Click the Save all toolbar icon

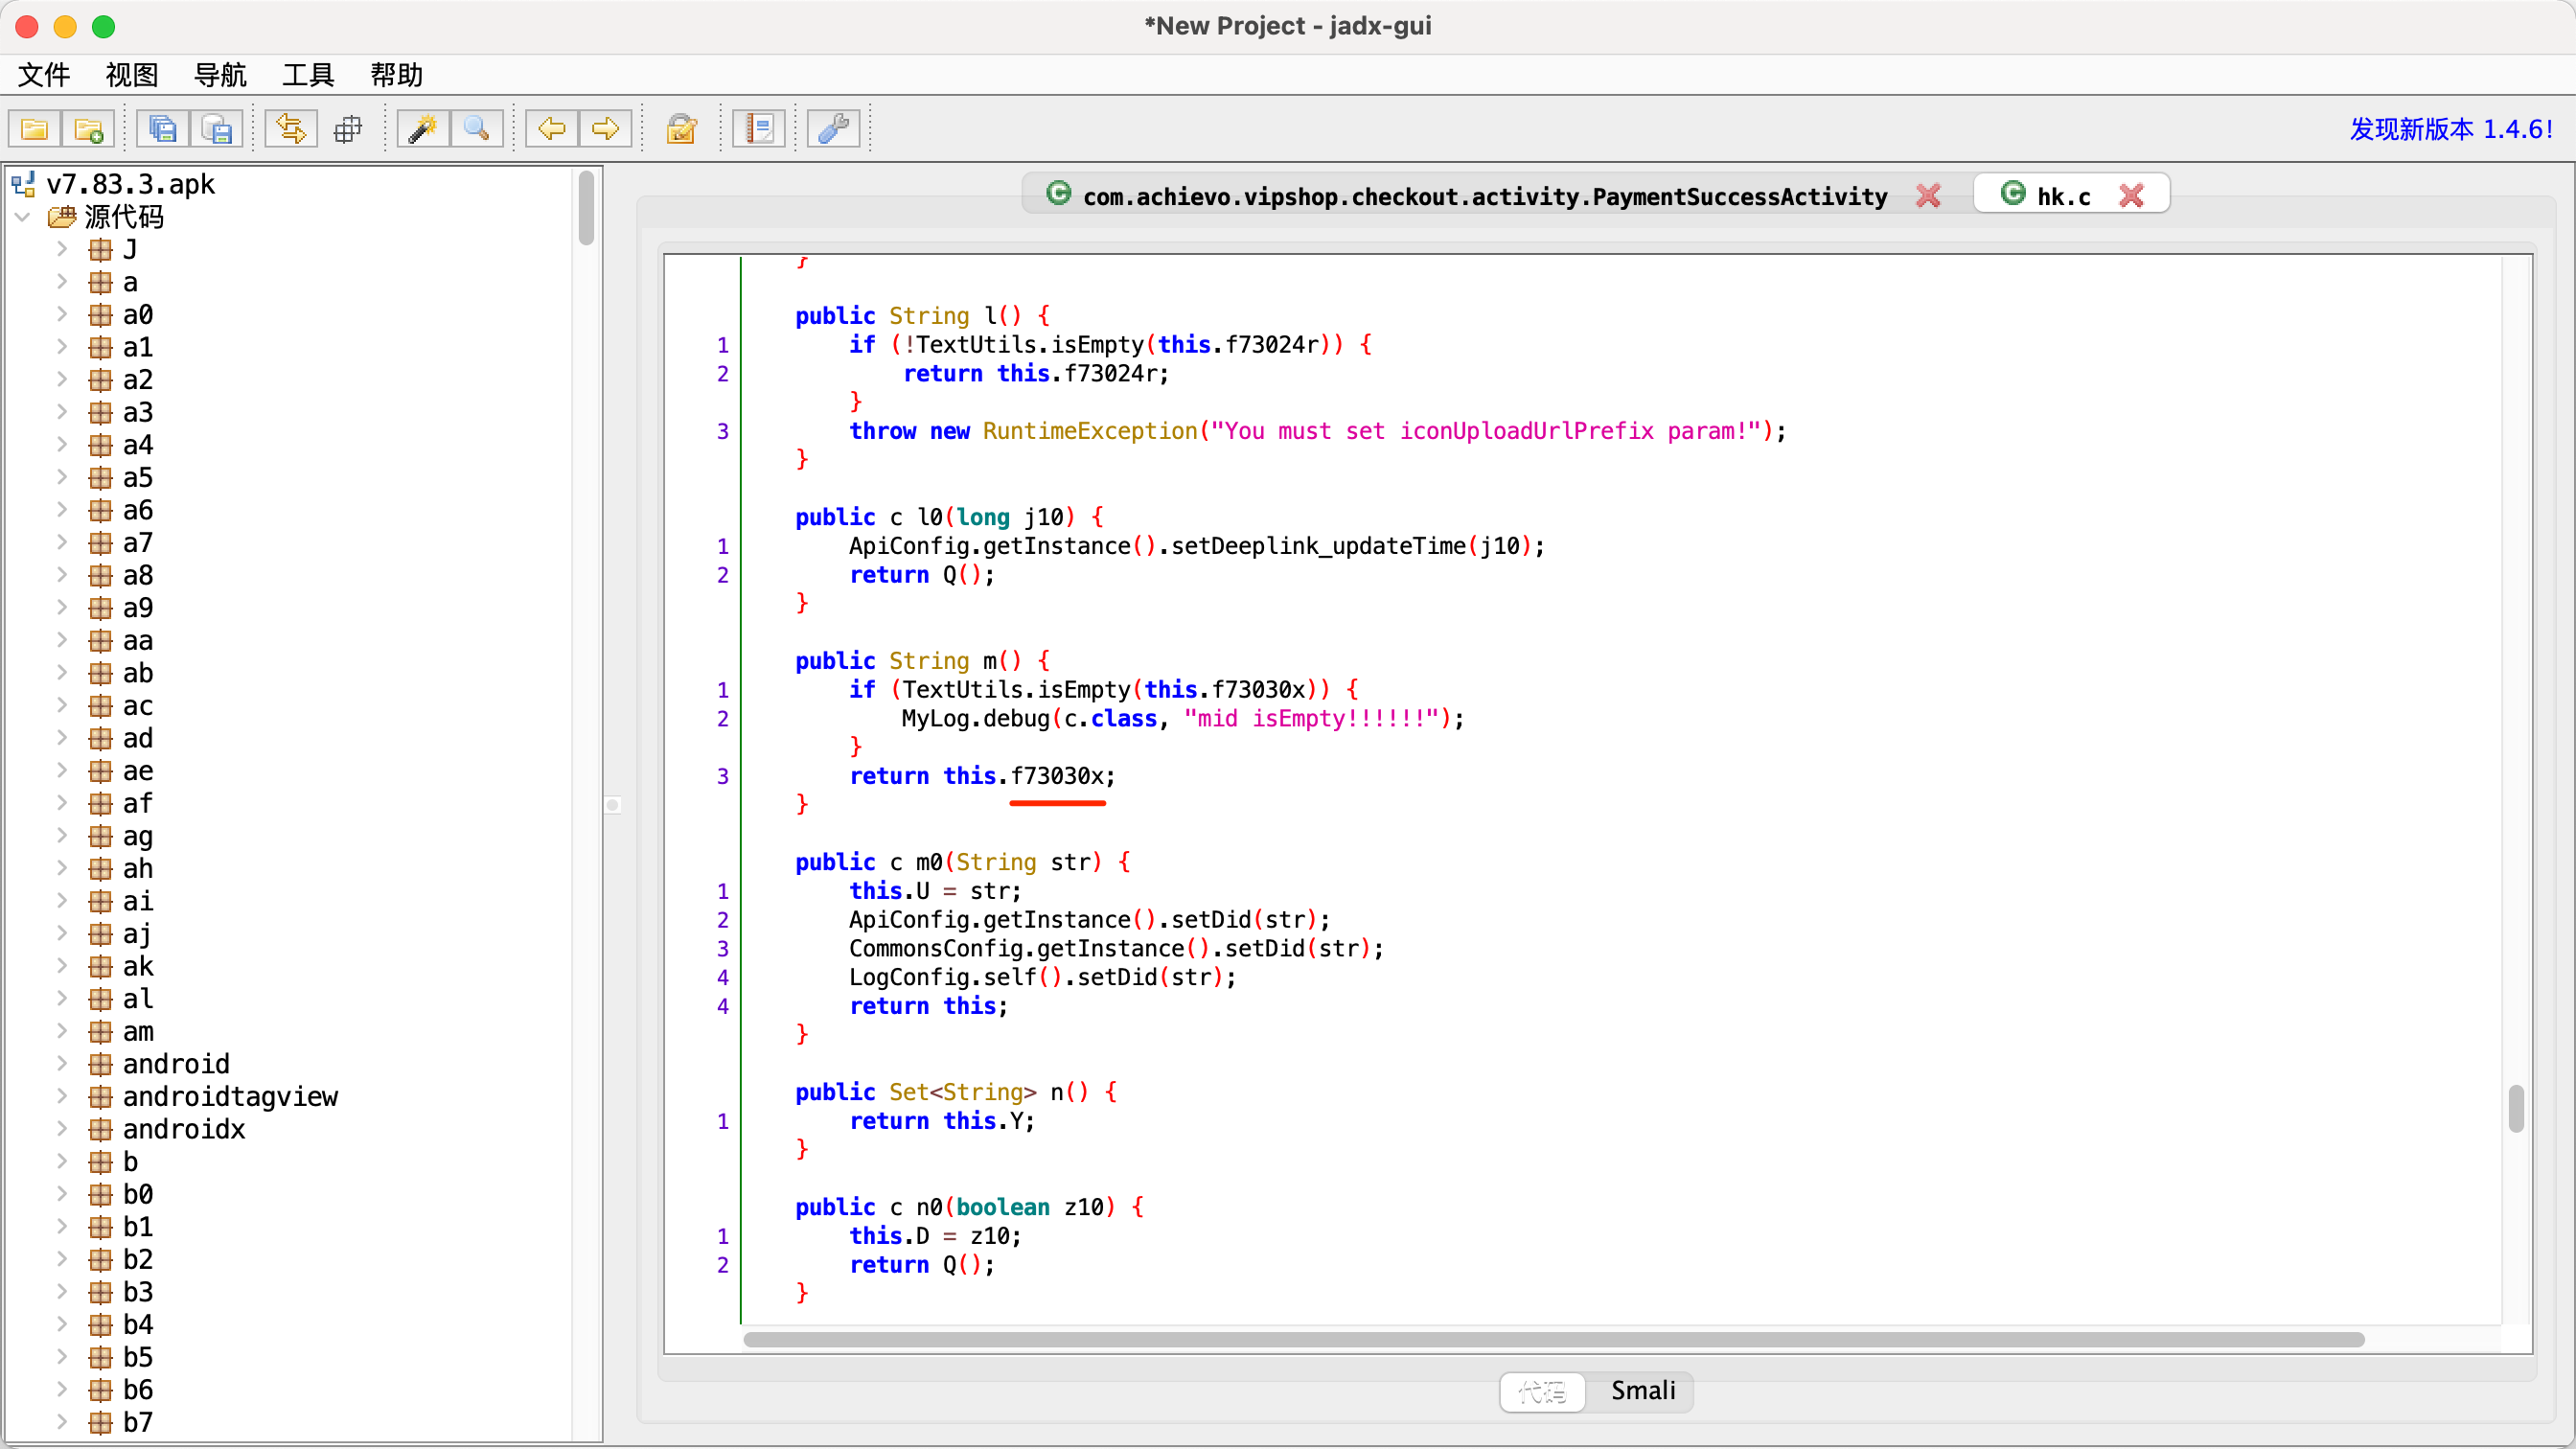[162, 129]
